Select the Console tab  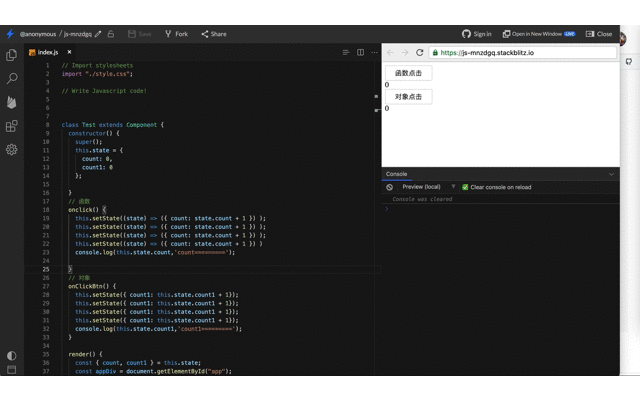click(396, 174)
